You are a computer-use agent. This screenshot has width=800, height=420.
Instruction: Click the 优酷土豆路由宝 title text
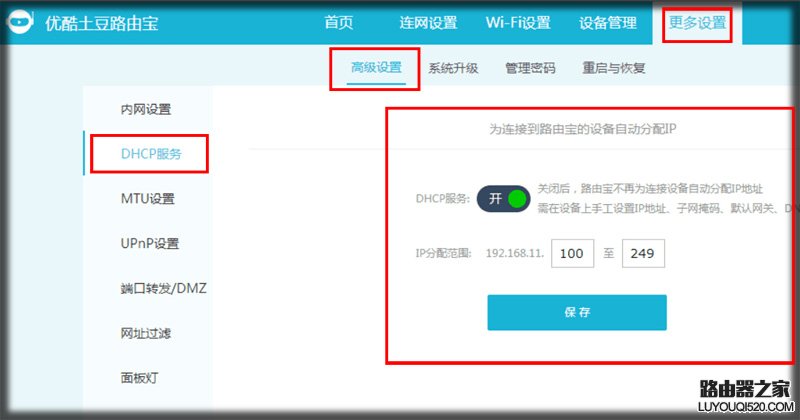[102, 23]
